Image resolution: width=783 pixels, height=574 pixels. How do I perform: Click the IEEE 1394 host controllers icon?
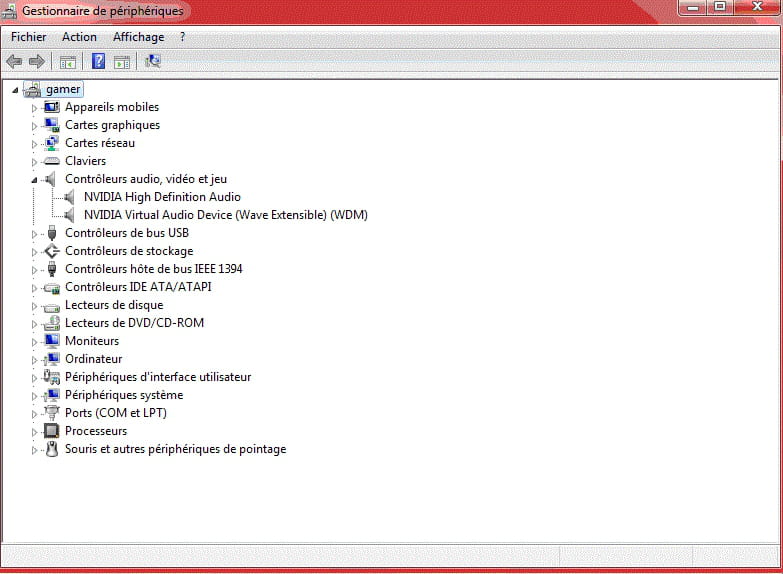coord(51,269)
